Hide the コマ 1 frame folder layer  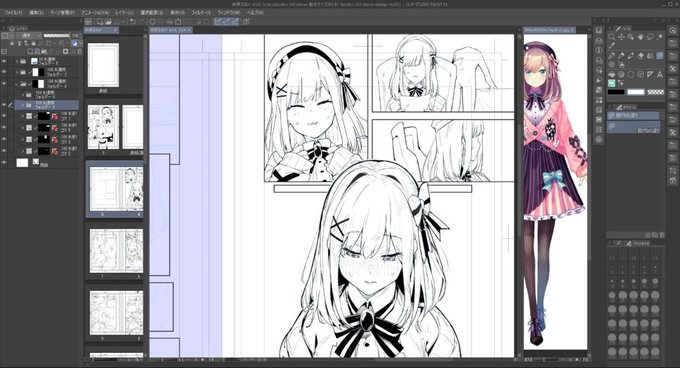coord(4,116)
